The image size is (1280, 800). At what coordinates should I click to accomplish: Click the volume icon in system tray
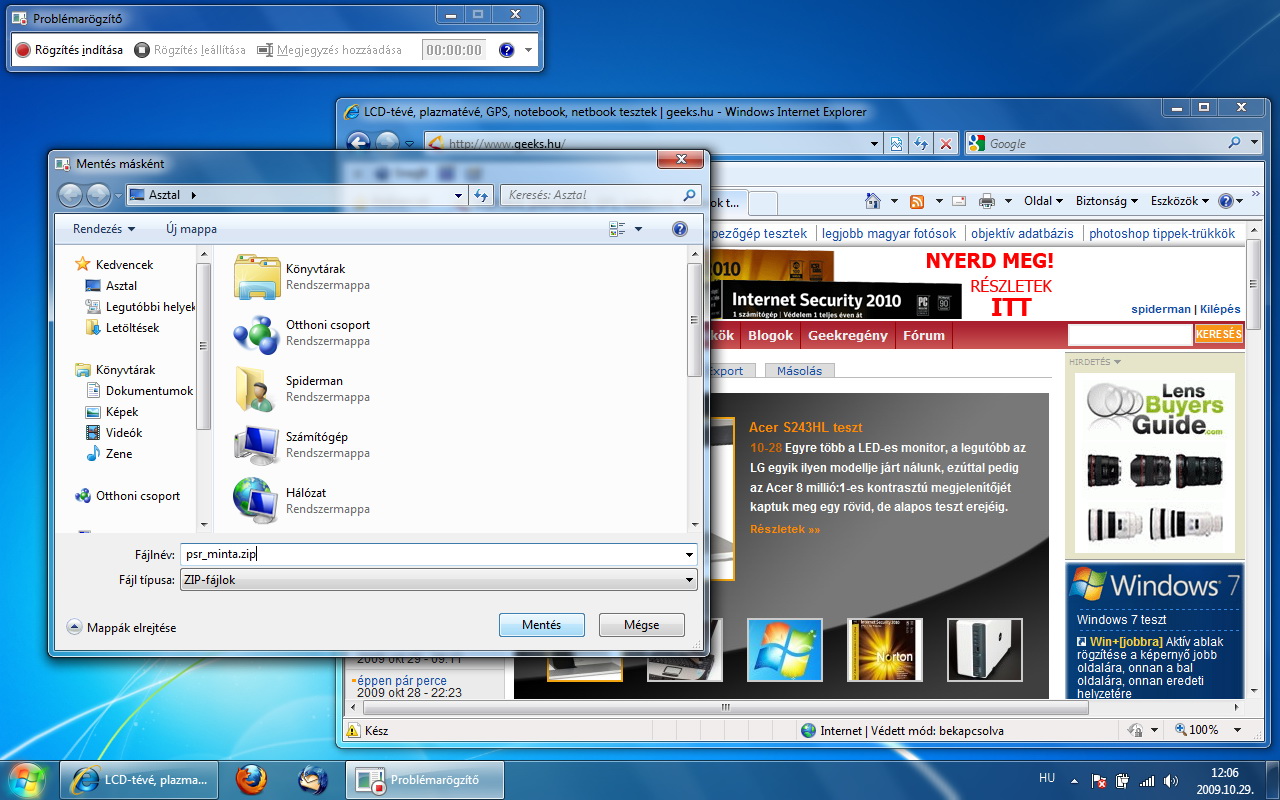1171,780
